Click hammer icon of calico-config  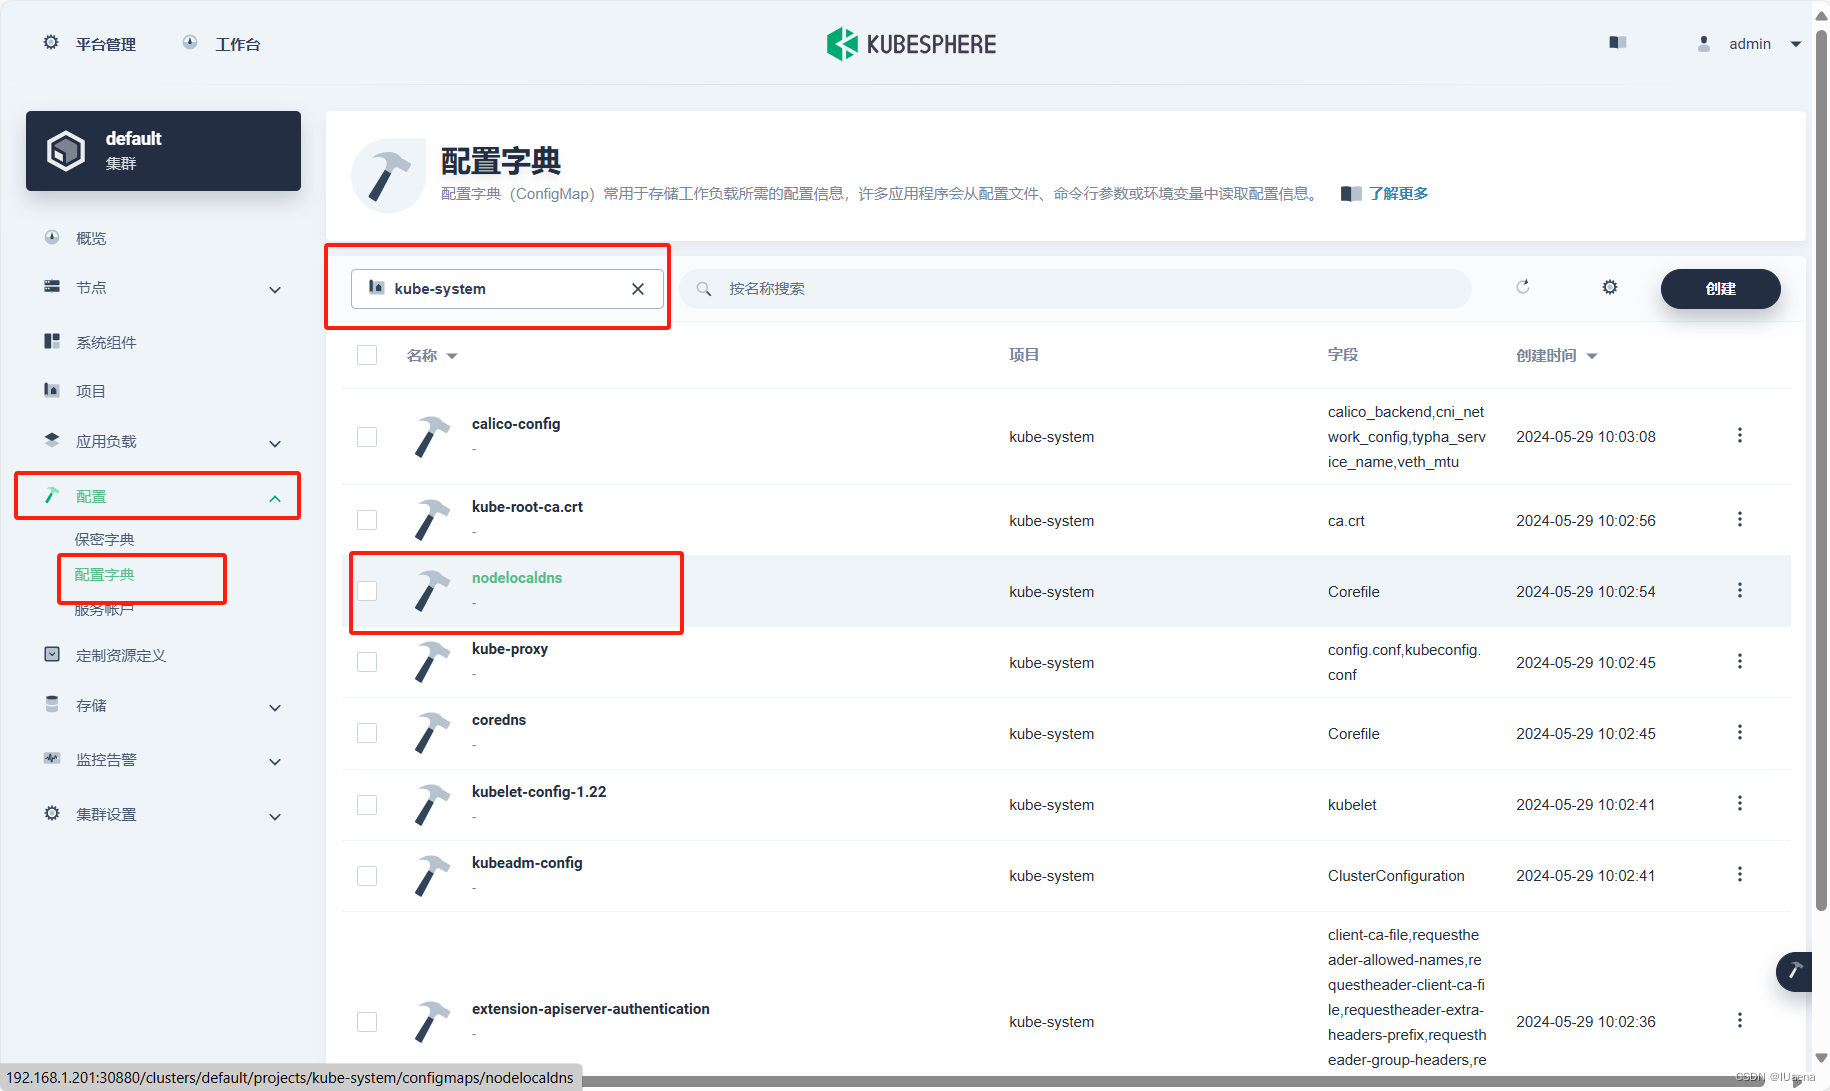pos(431,437)
